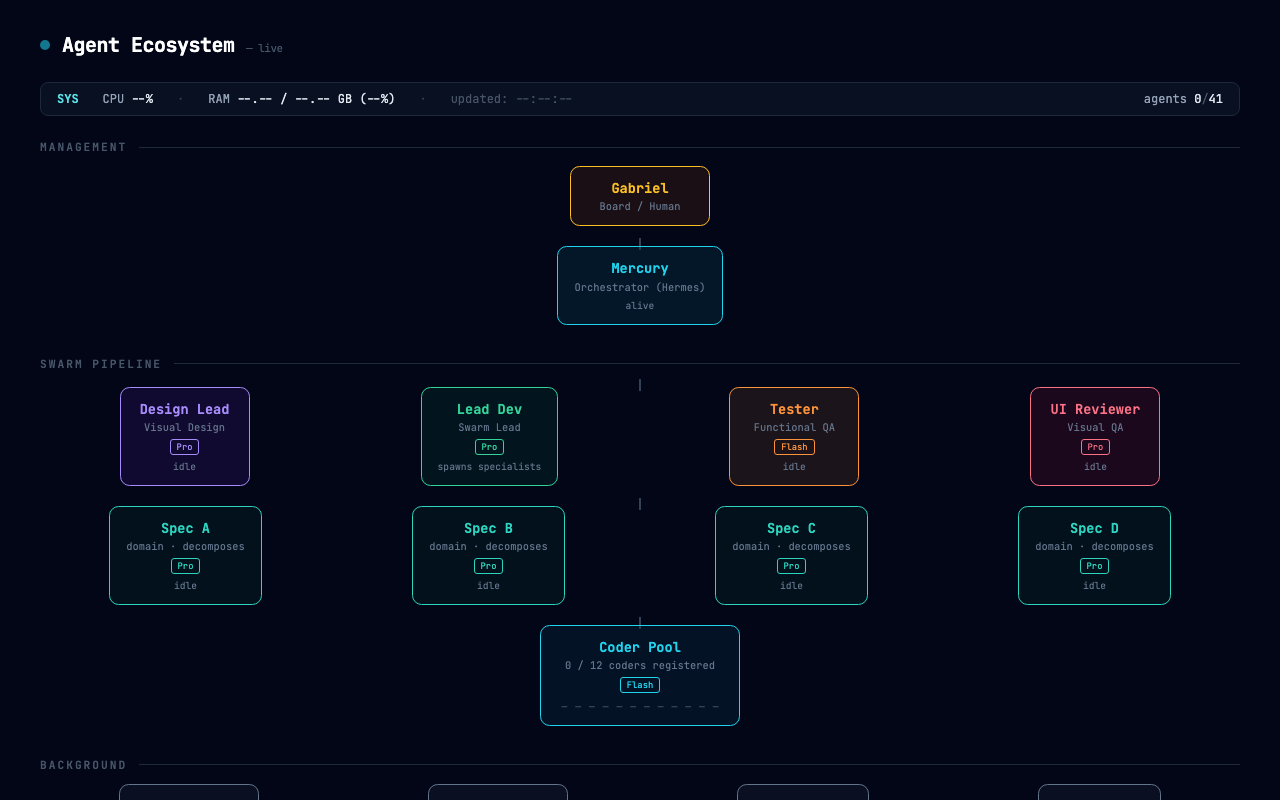This screenshot has width=1280, height=800.
Task: Click the Pro badge on Spec C
Action: 791,566
